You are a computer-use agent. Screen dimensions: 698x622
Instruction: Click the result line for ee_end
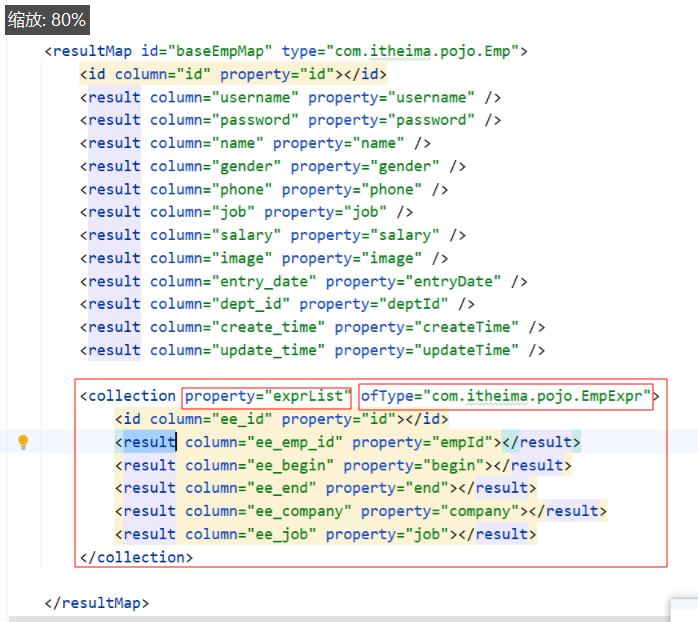(x=325, y=488)
